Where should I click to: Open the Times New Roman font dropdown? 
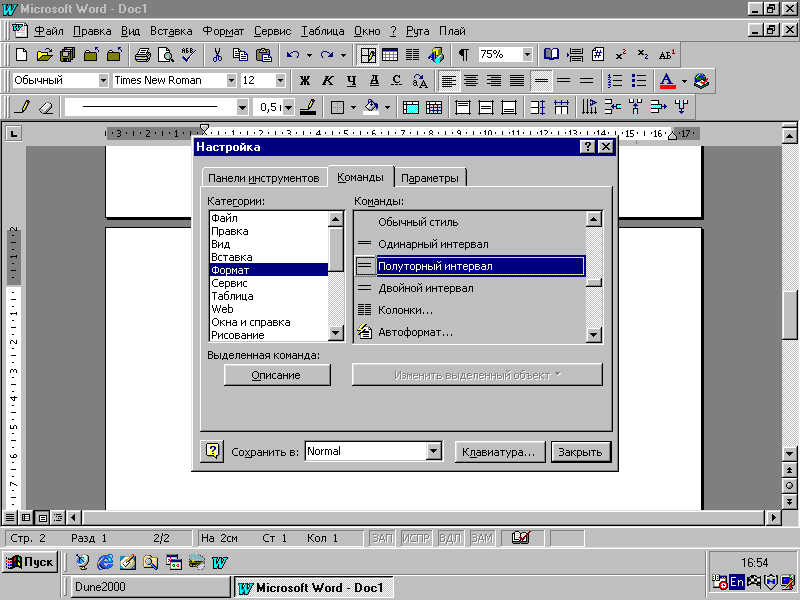231,80
